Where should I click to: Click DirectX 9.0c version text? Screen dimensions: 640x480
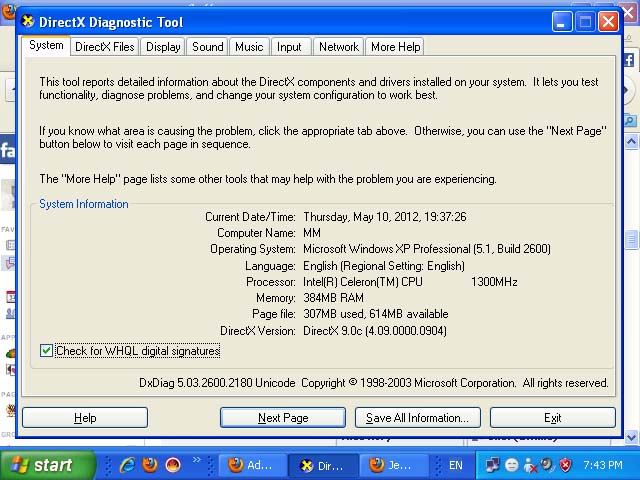click(375, 331)
